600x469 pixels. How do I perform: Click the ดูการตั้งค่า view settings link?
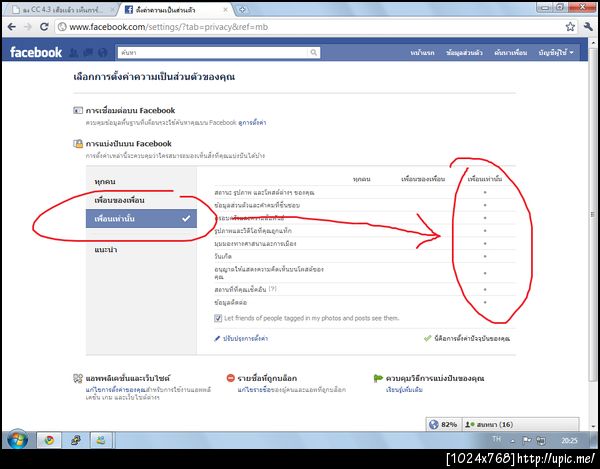pyautogui.click(x=252, y=123)
